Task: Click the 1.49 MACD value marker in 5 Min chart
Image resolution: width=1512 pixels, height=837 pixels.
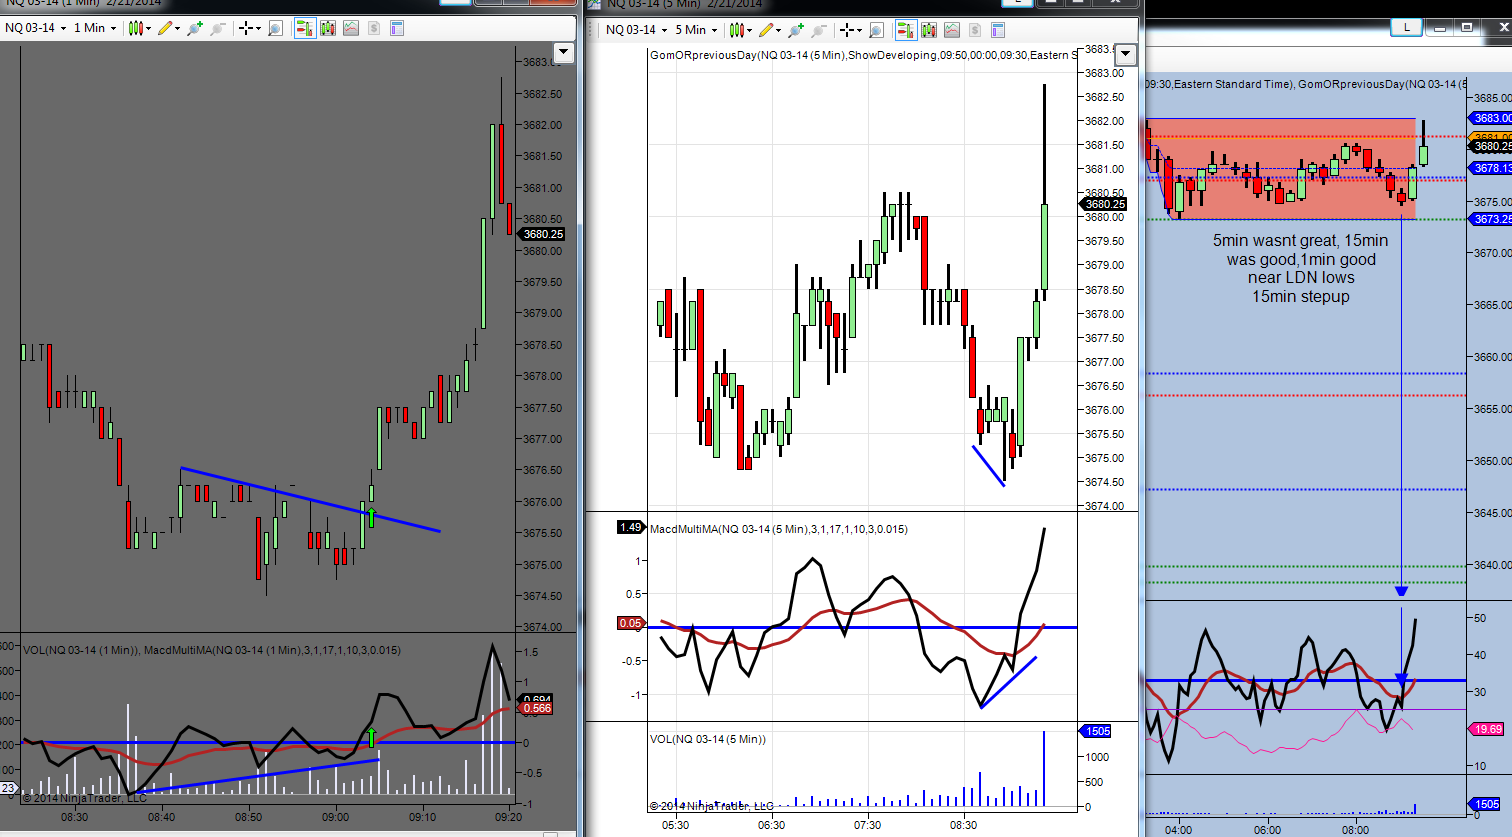Action: tap(631, 527)
